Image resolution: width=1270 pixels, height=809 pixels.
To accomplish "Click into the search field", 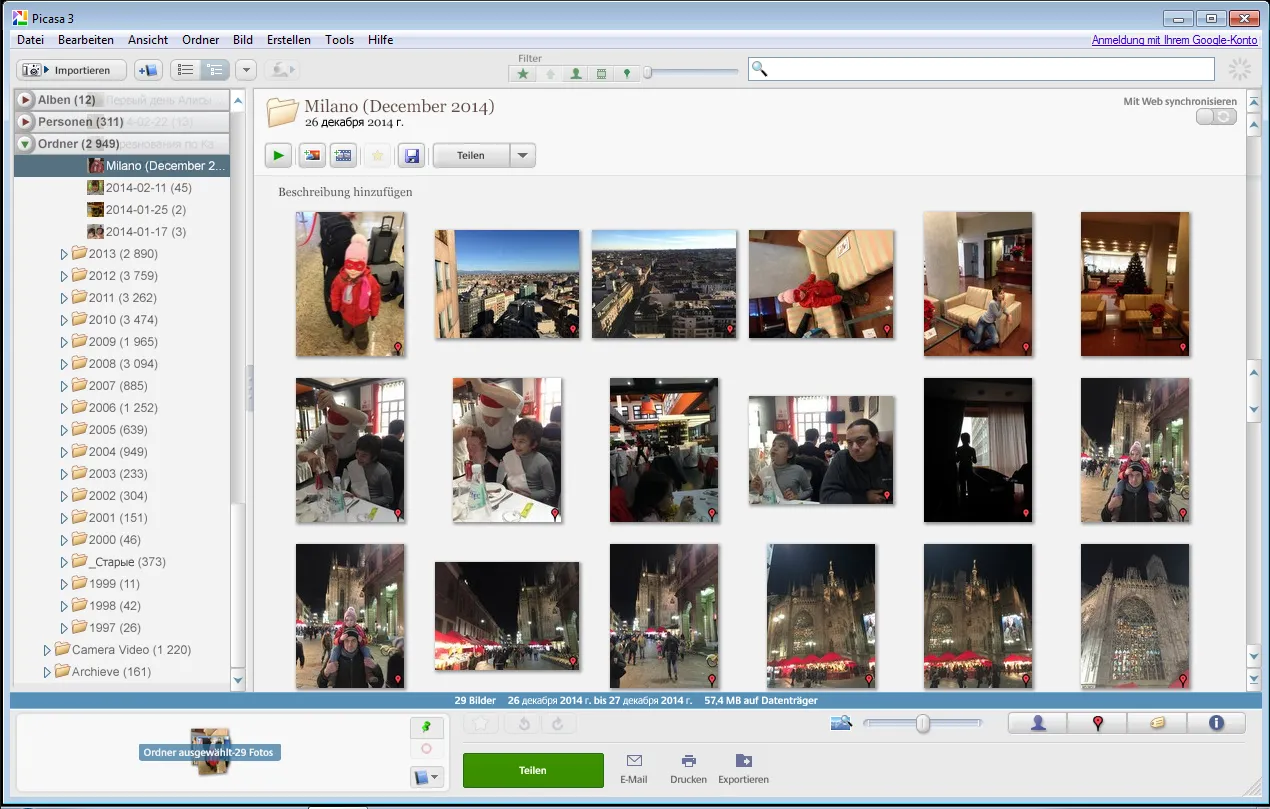I will point(980,69).
